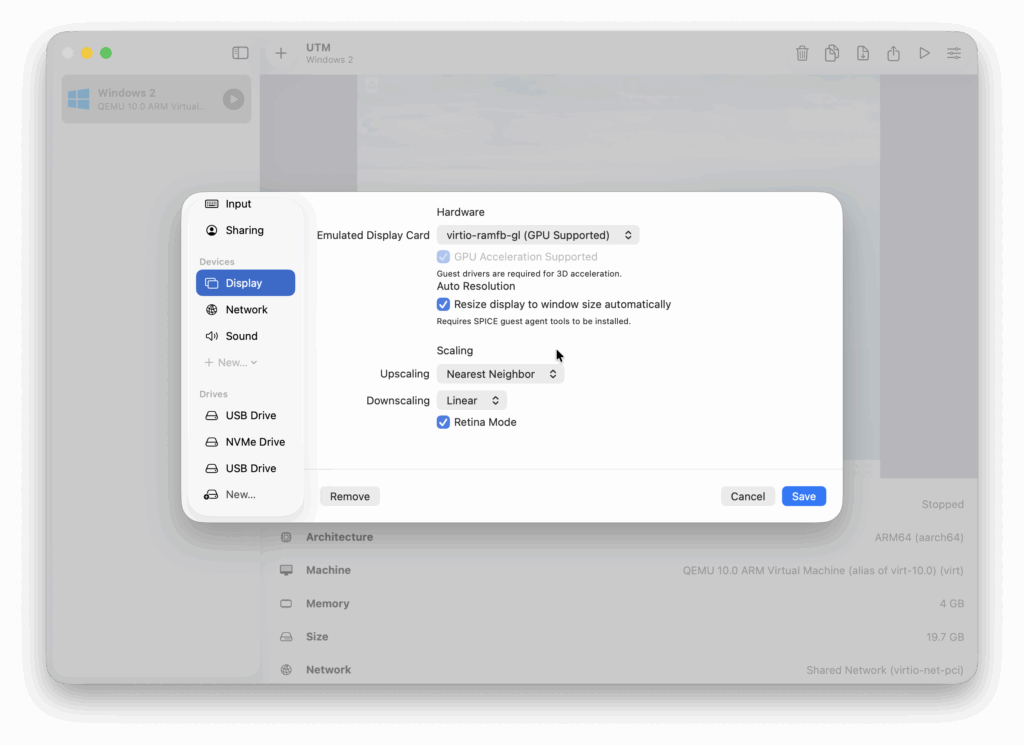The height and width of the screenshot is (745, 1024).
Task: Select Sound in the settings sidebar
Action: pos(241,336)
